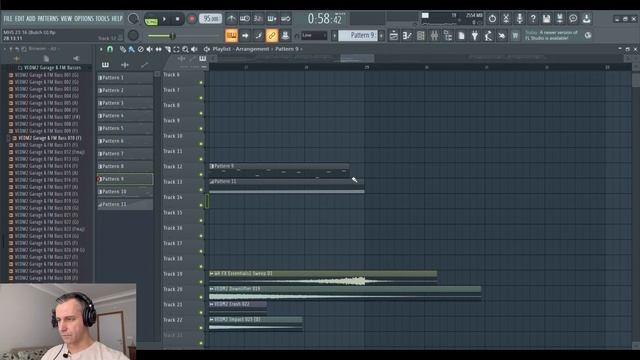
Task: Click the newer version available news link
Action: tap(551, 35)
